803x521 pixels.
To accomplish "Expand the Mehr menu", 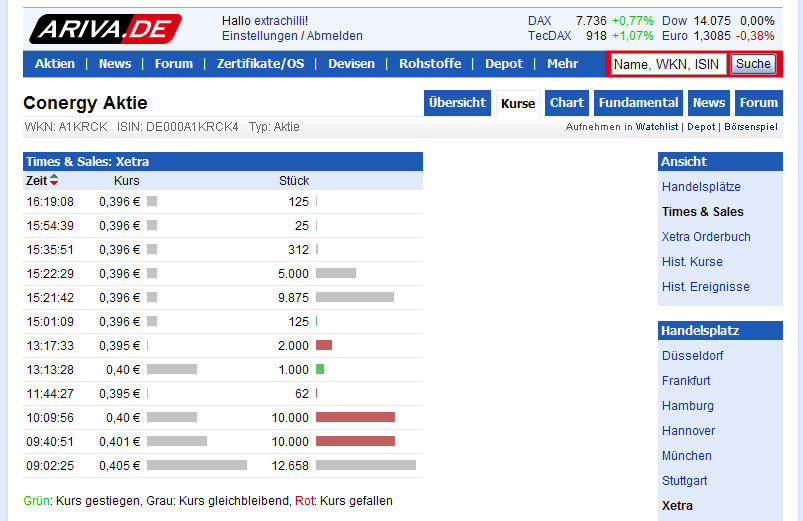I will click(562, 64).
